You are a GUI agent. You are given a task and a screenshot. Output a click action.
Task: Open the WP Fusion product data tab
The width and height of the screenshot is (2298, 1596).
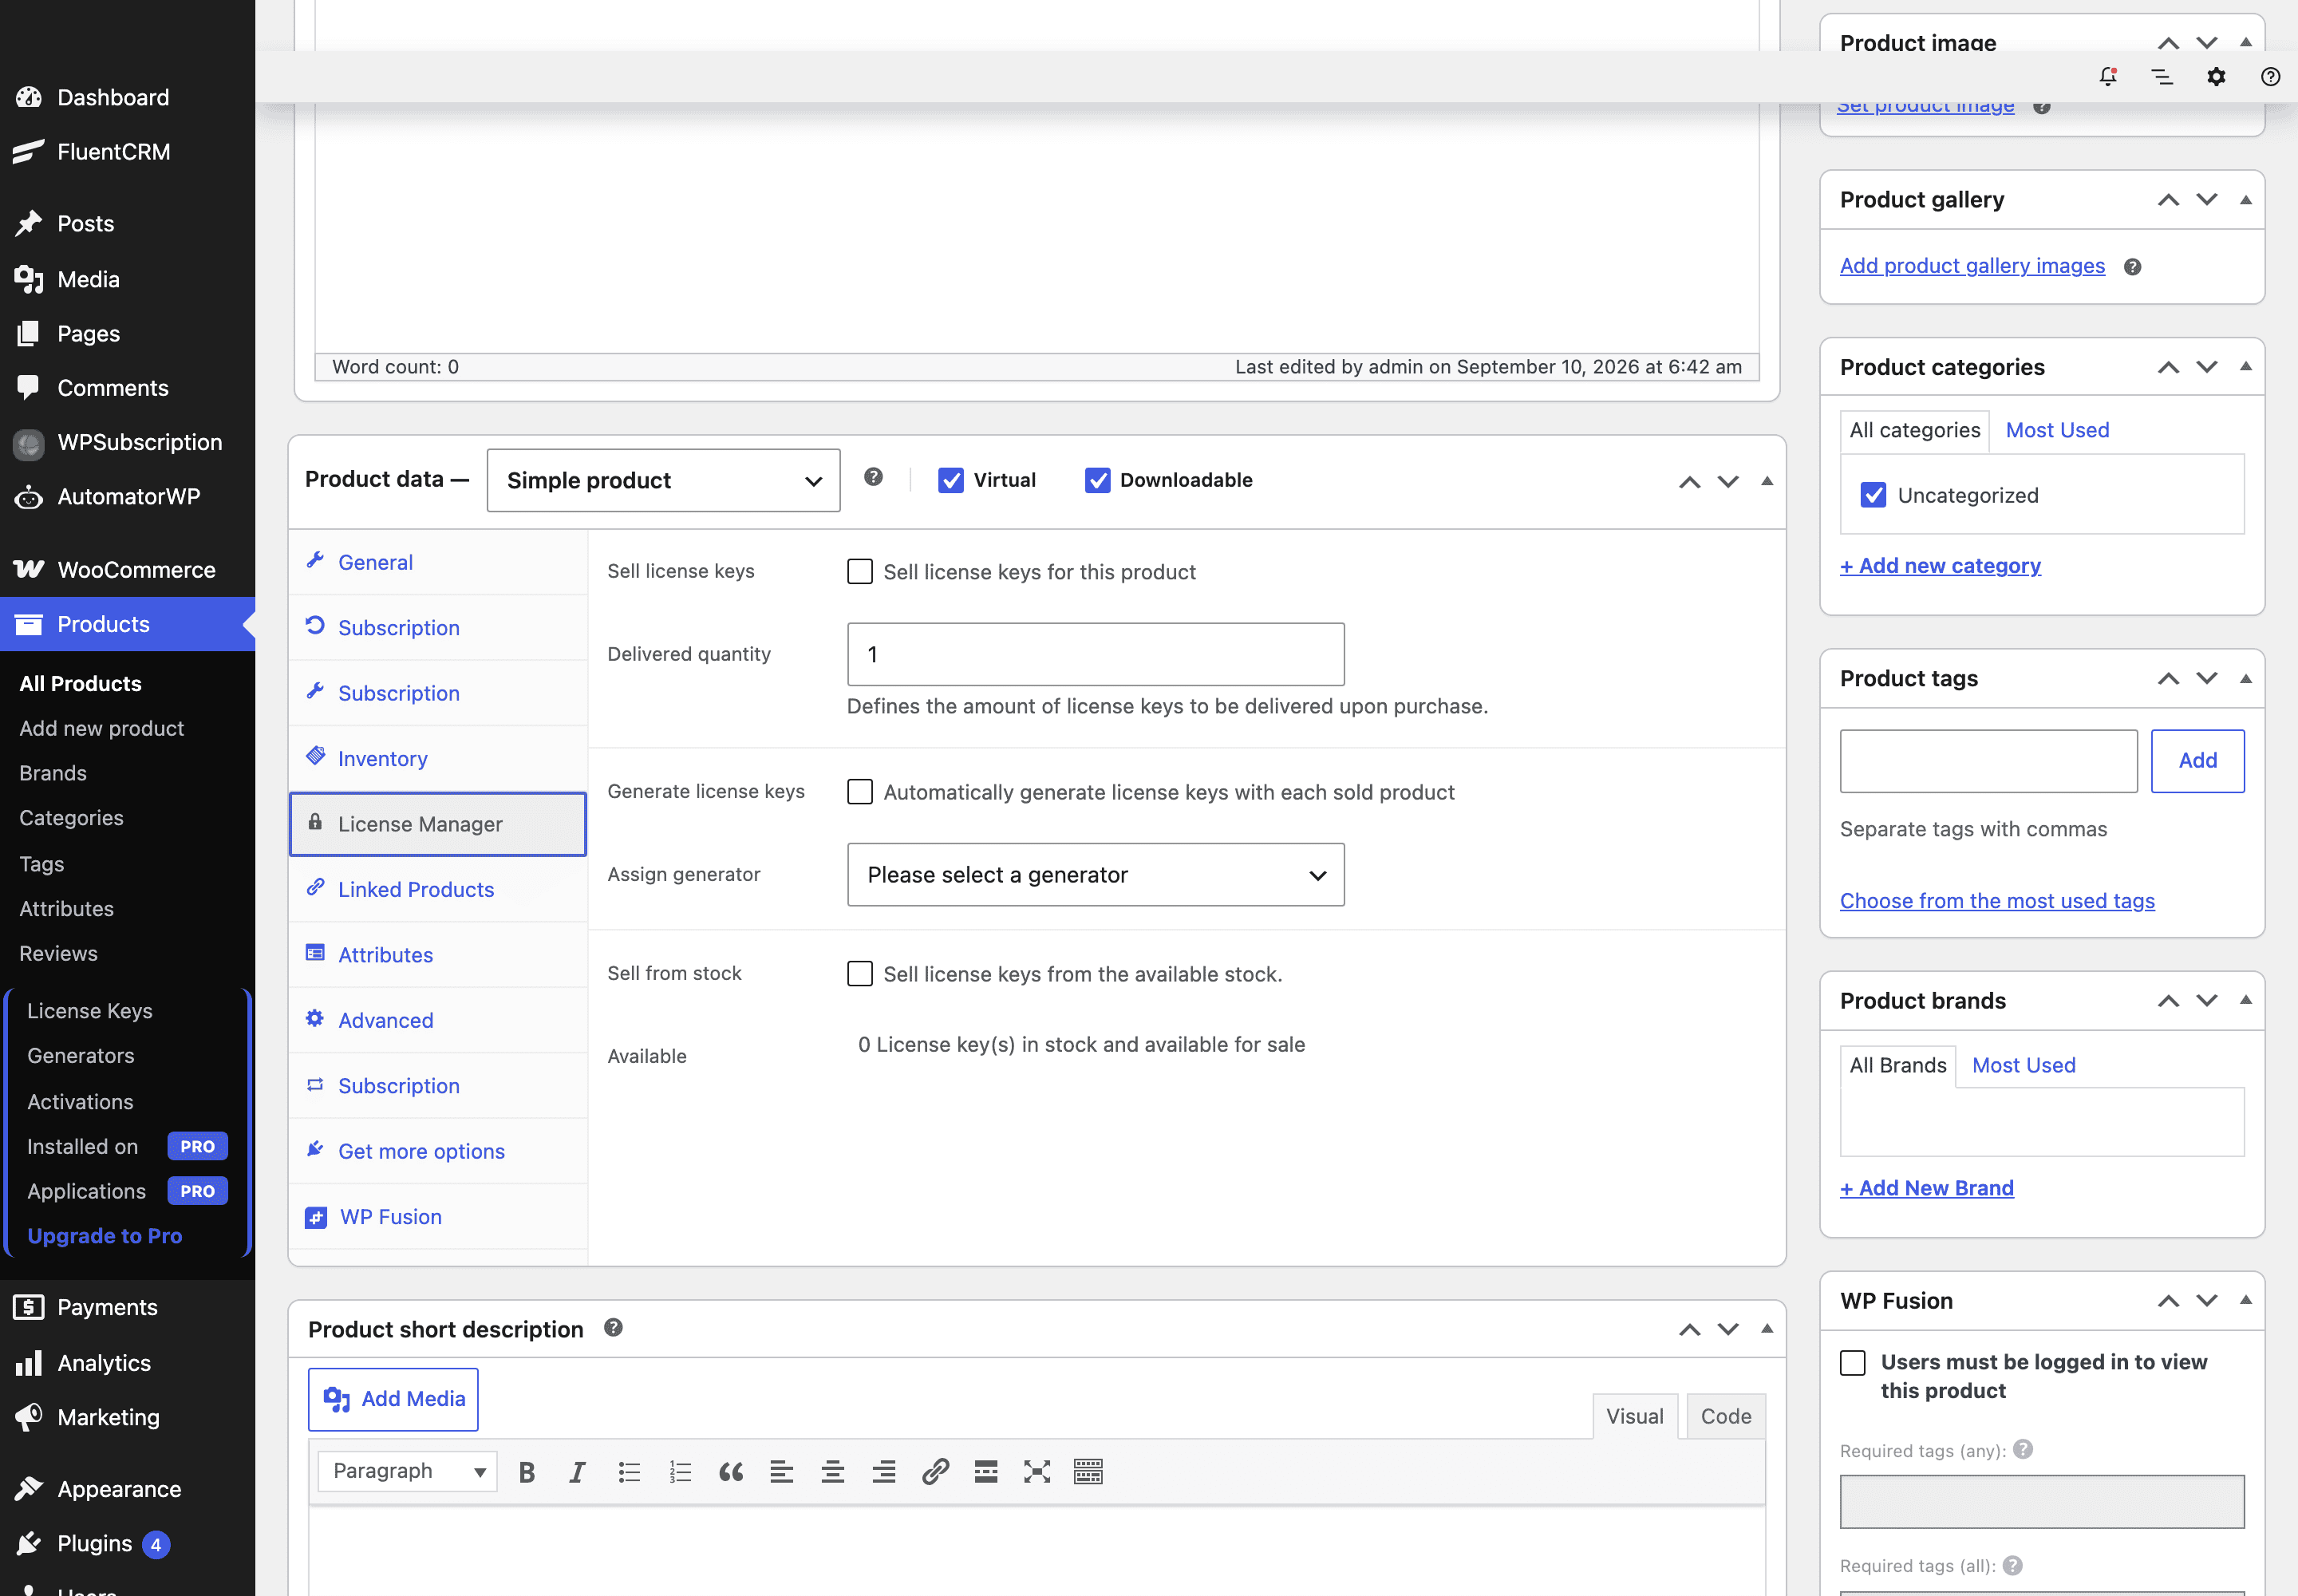click(438, 1216)
